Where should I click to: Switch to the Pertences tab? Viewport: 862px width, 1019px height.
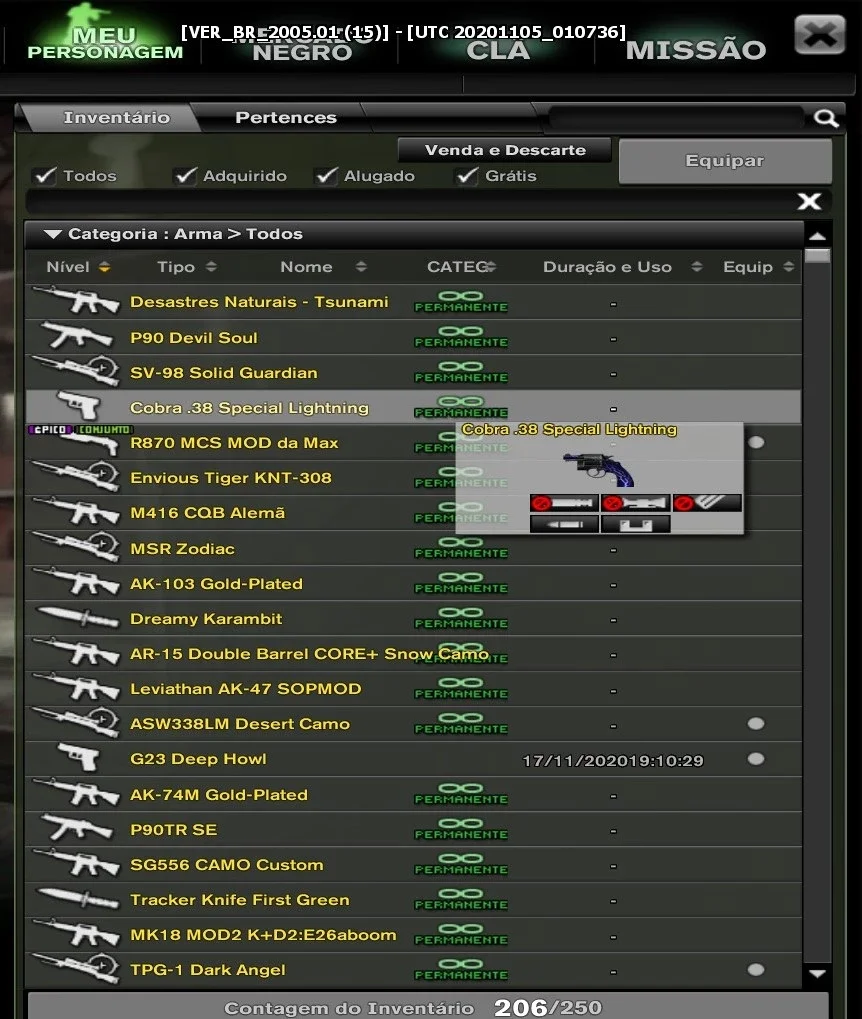tap(286, 118)
